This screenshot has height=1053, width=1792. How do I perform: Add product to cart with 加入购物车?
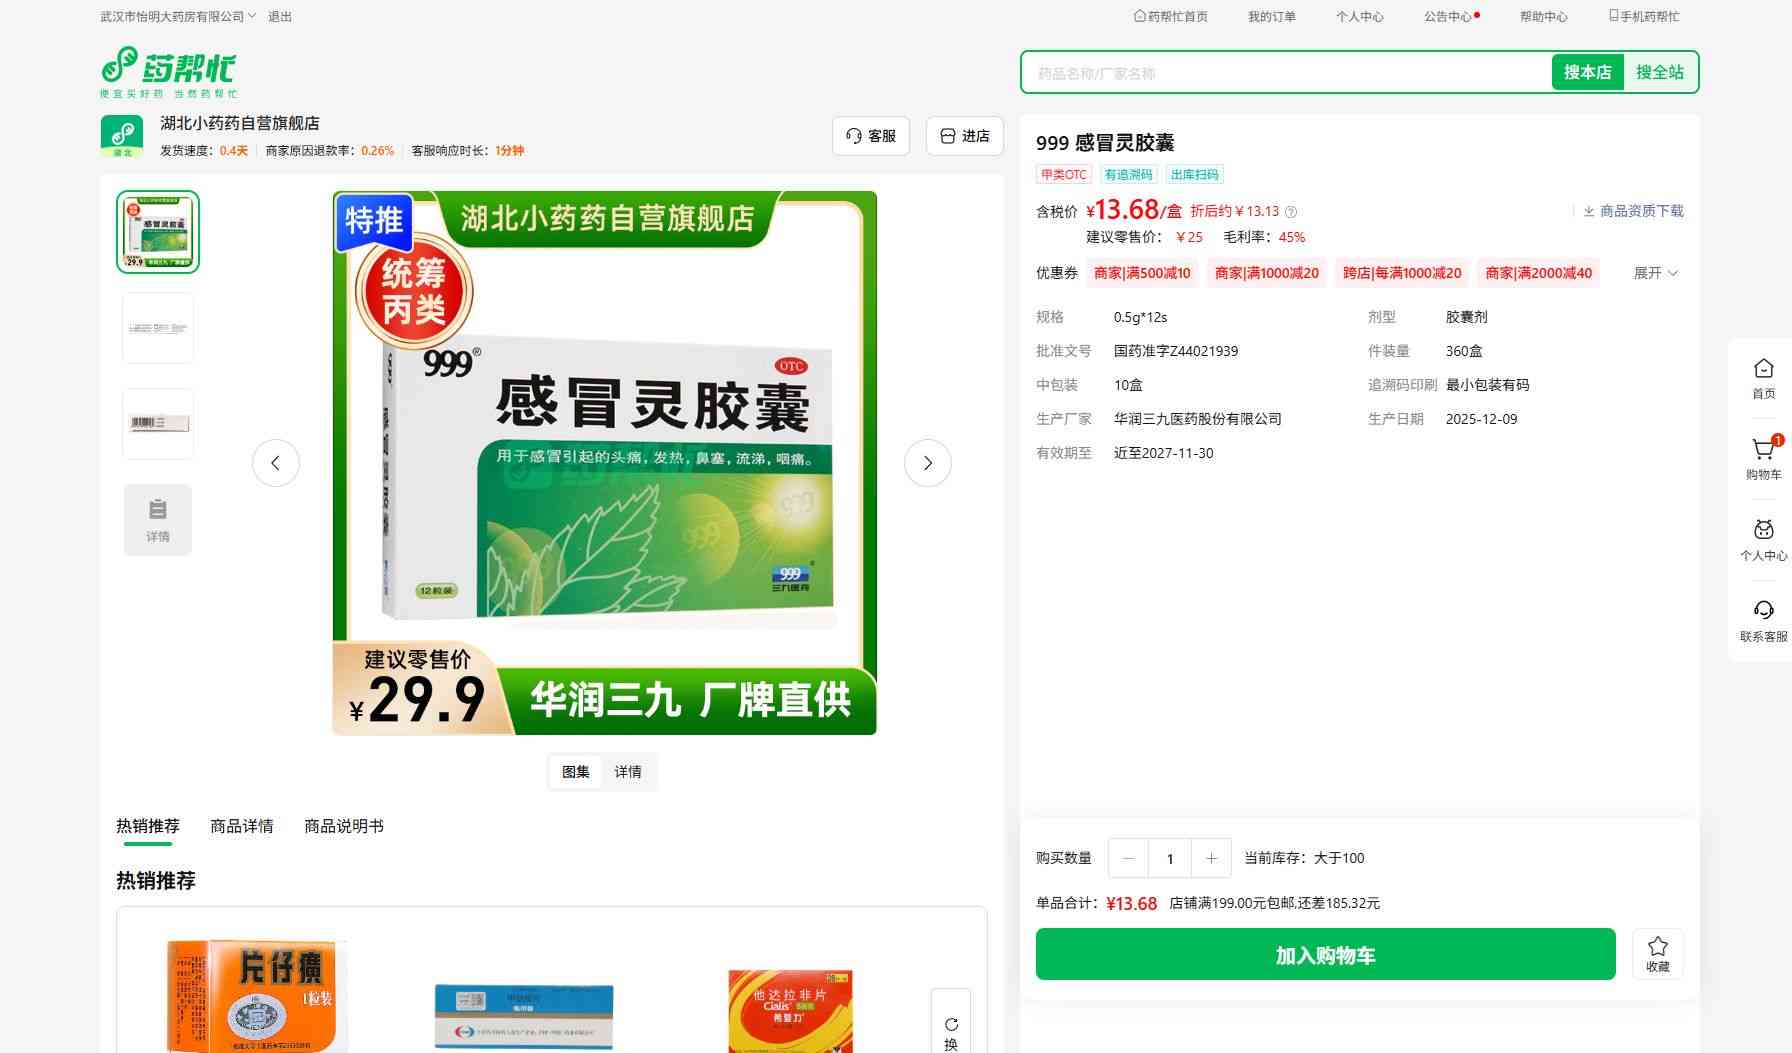click(x=1325, y=954)
